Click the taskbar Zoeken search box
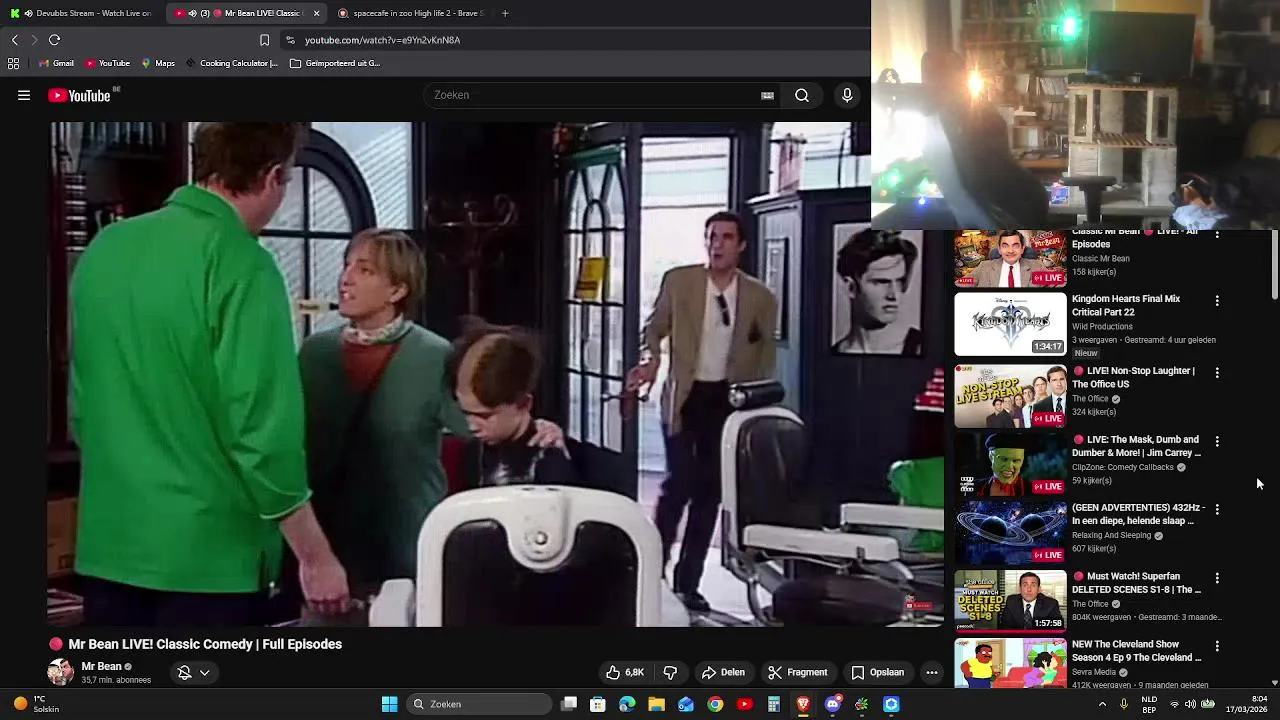The width and height of the screenshot is (1280, 720). point(480,704)
